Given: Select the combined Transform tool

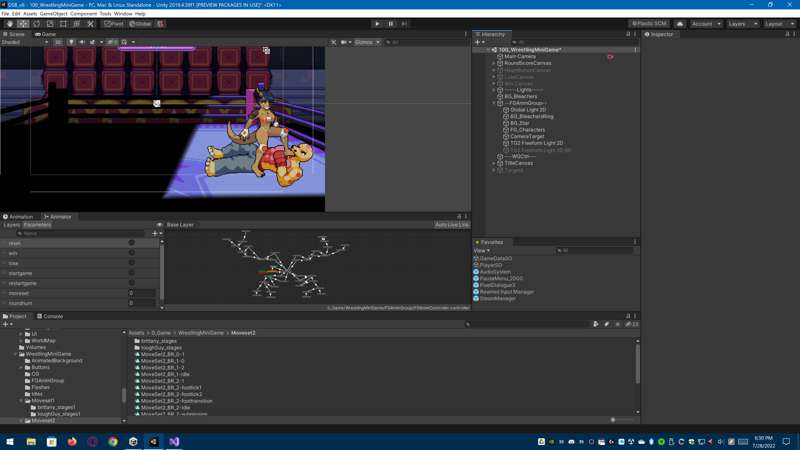Looking at the screenshot, I should 77,24.
